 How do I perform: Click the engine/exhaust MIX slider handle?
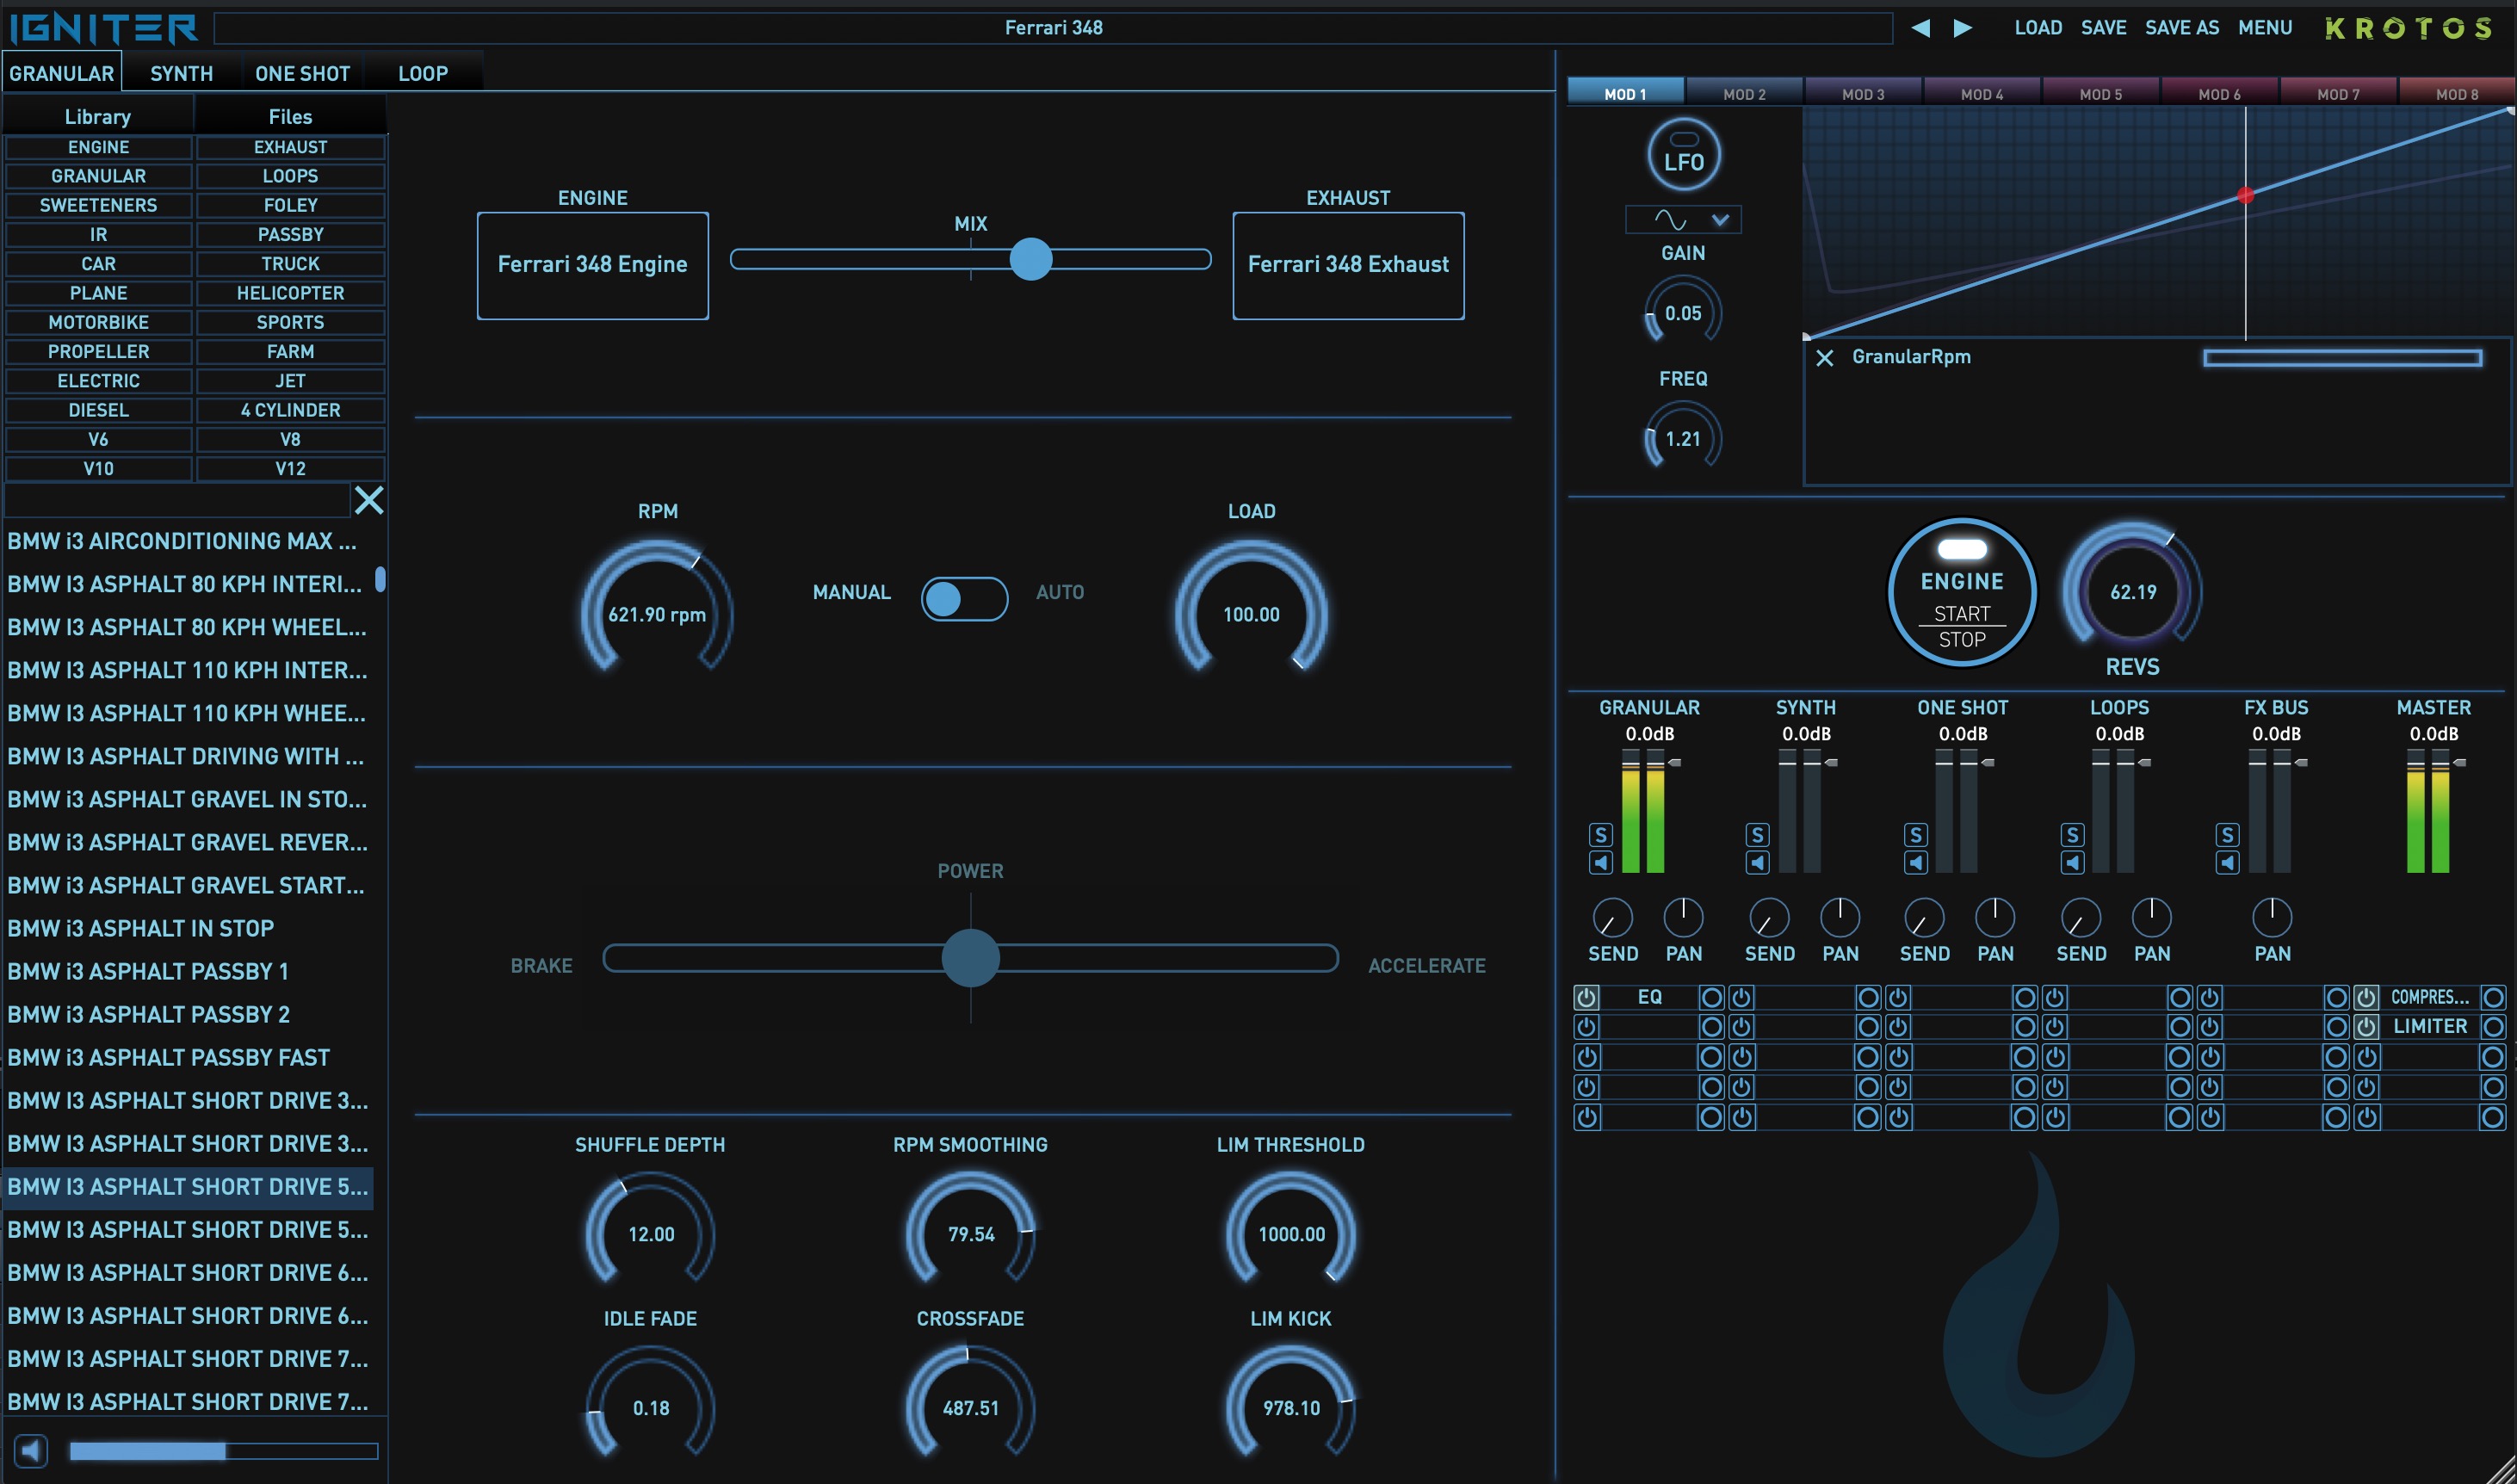click(x=1031, y=259)
